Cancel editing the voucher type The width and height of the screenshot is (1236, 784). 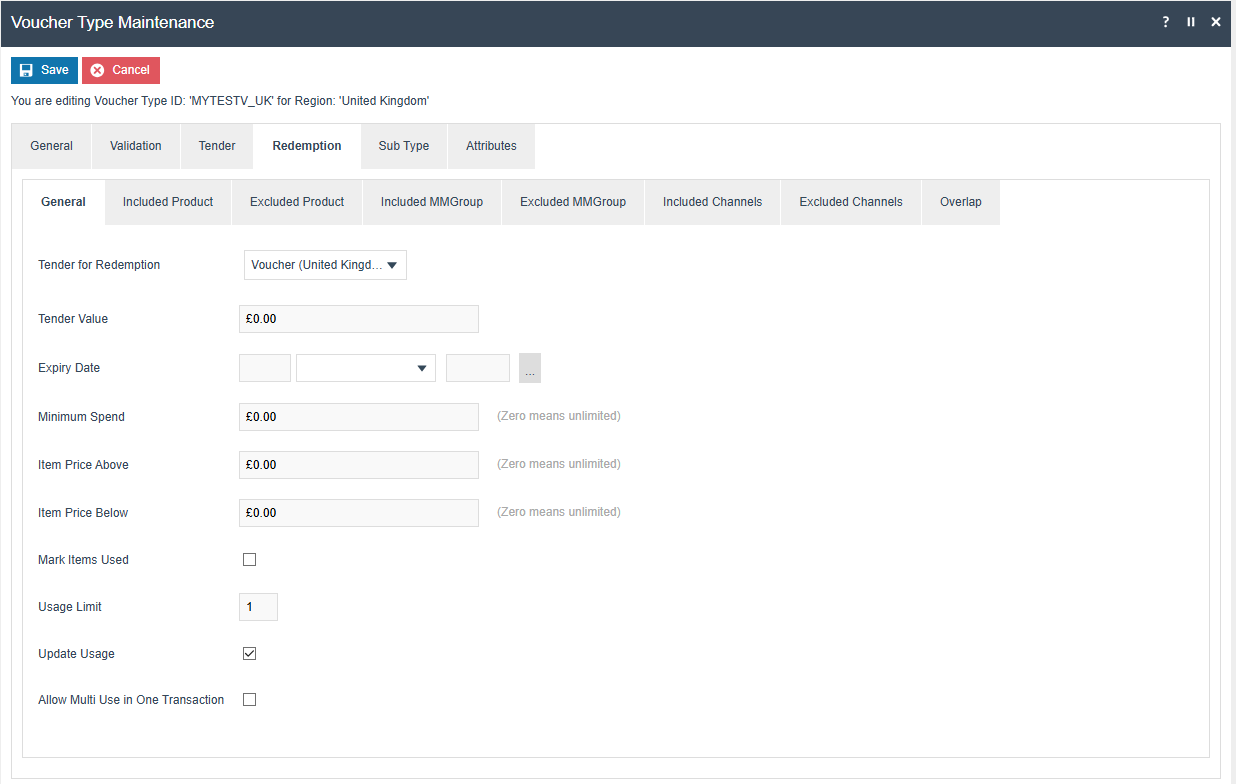pos(121,70)
